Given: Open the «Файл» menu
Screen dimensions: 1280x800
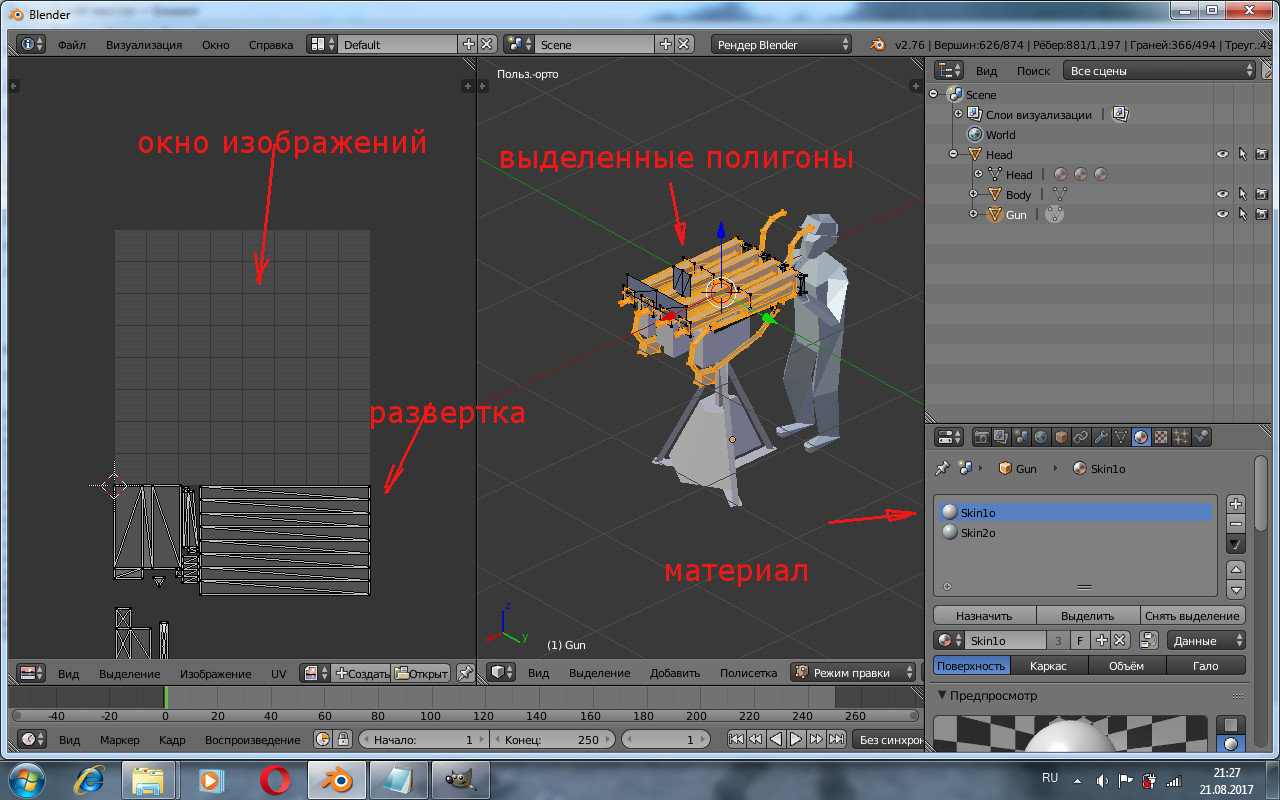Looking at the screenshot, I should click(71, 45).
